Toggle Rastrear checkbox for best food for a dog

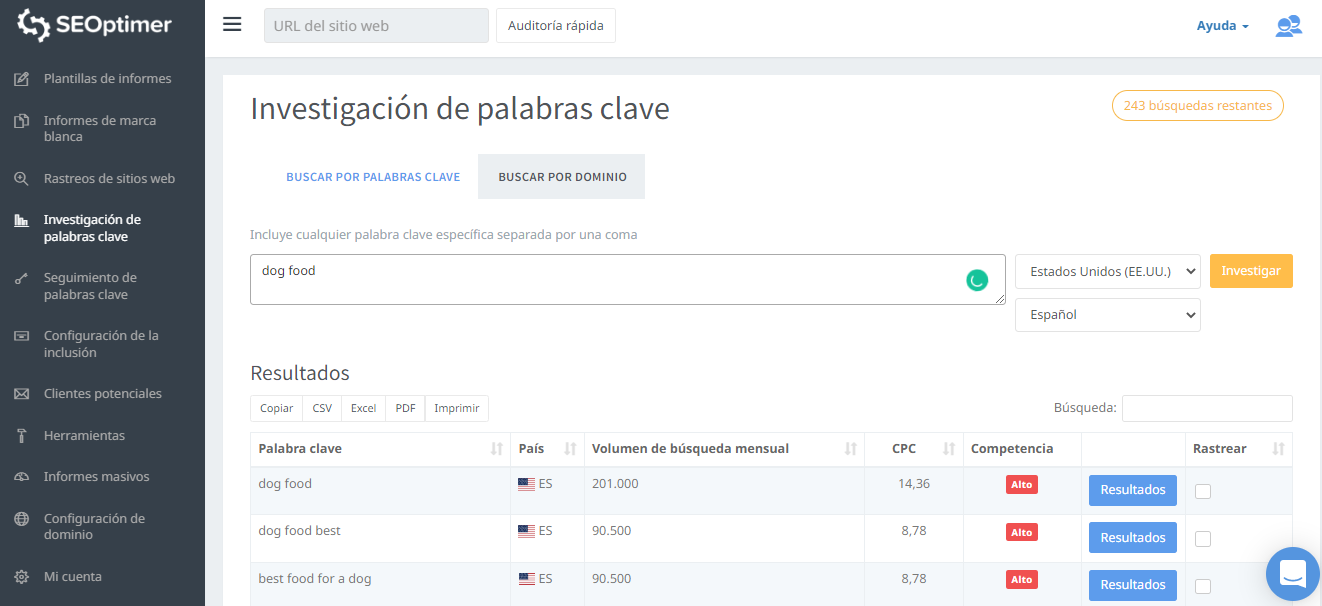pyautogui.click(x=1203, y=586)
